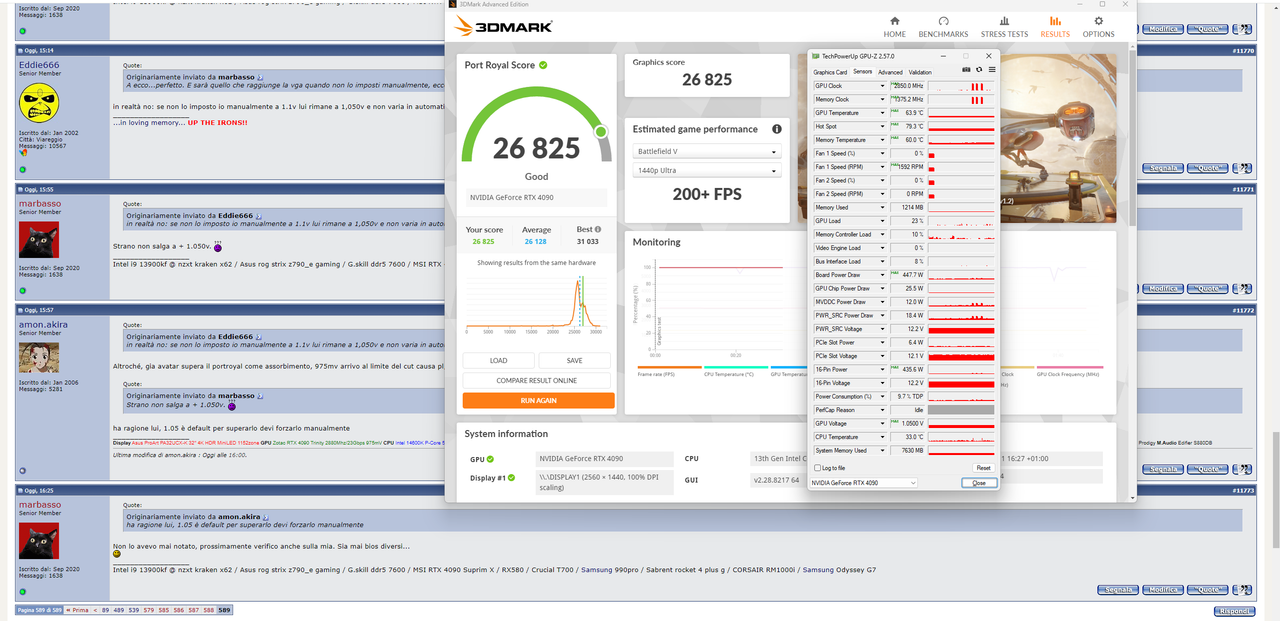Click post number #11770 link

click(x=1243, y=50)
